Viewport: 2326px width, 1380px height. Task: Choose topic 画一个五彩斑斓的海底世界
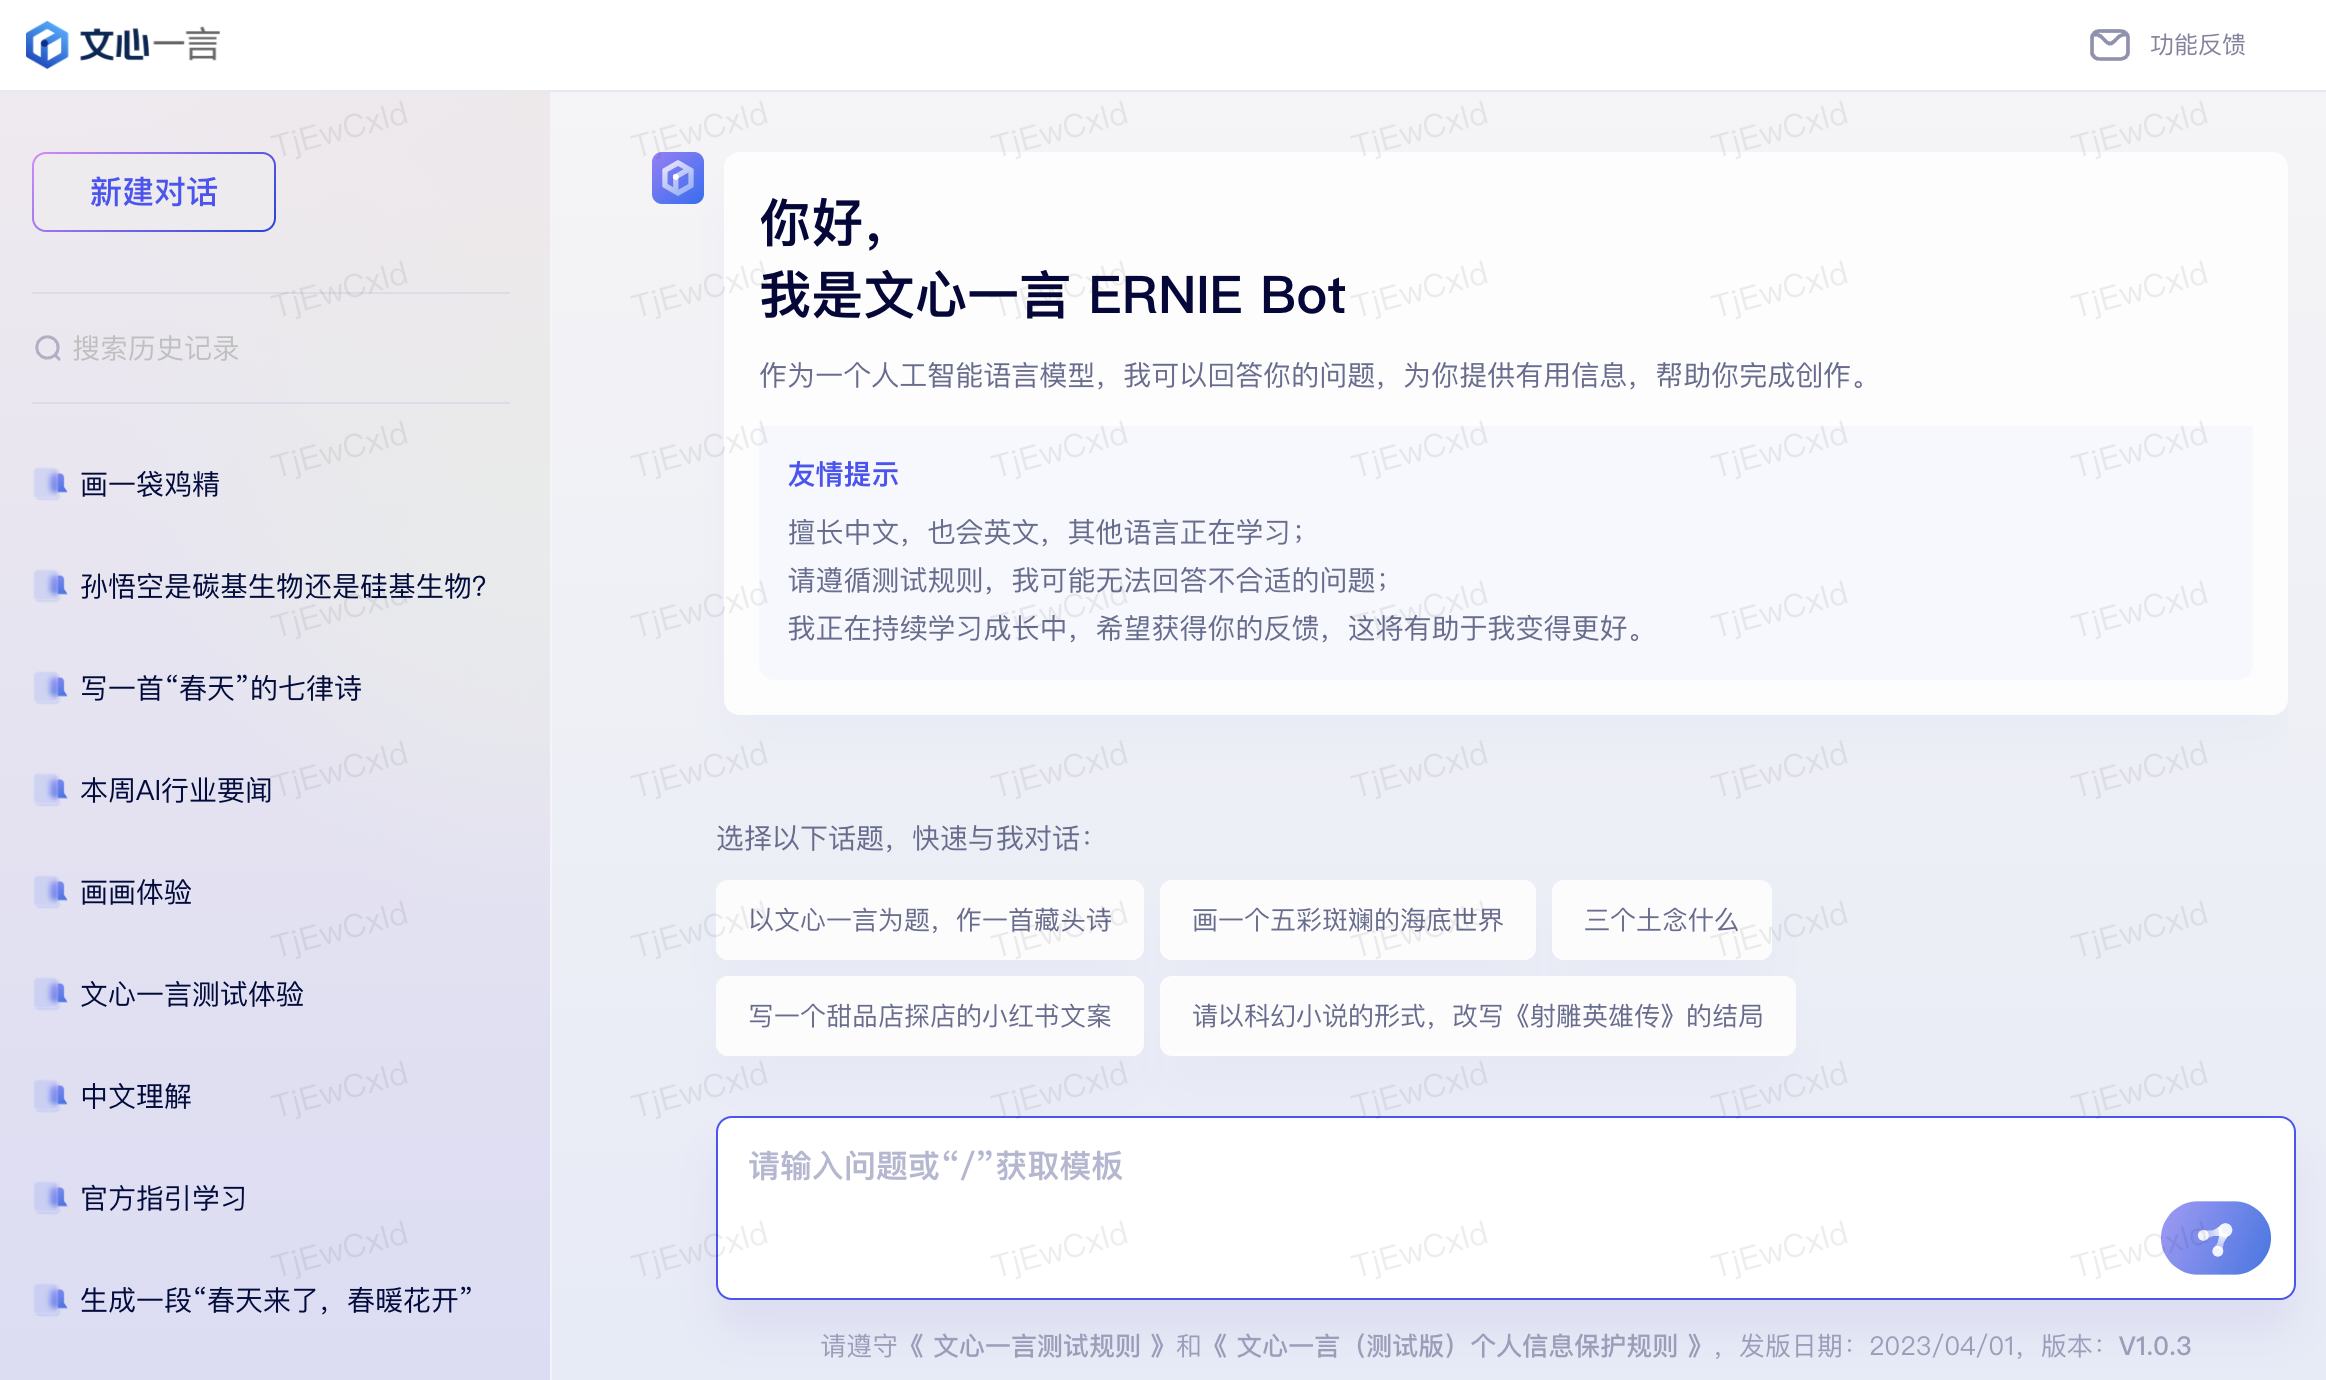click(x=1347, y=920)
